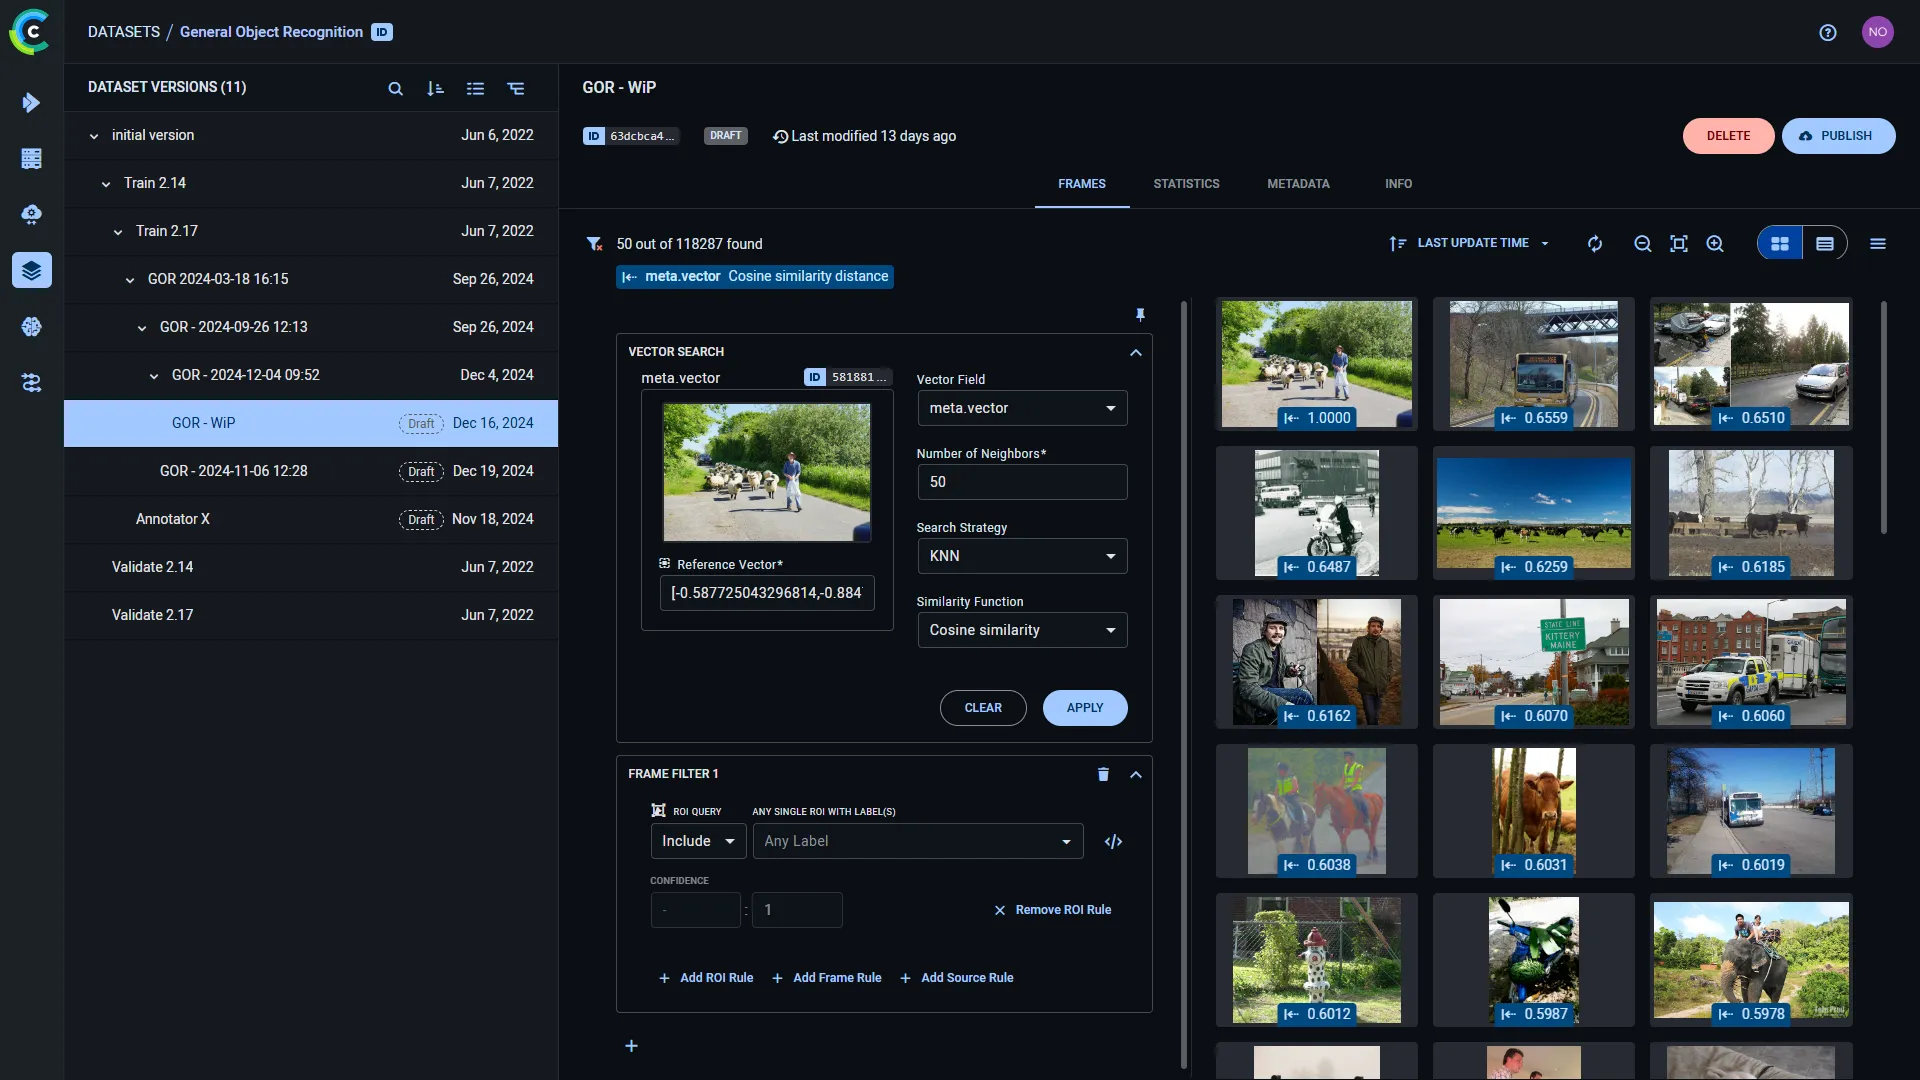Delete Frame Filter 1 with trash icon
The image size is (1920, 1080).
(x=1103, y=775)
